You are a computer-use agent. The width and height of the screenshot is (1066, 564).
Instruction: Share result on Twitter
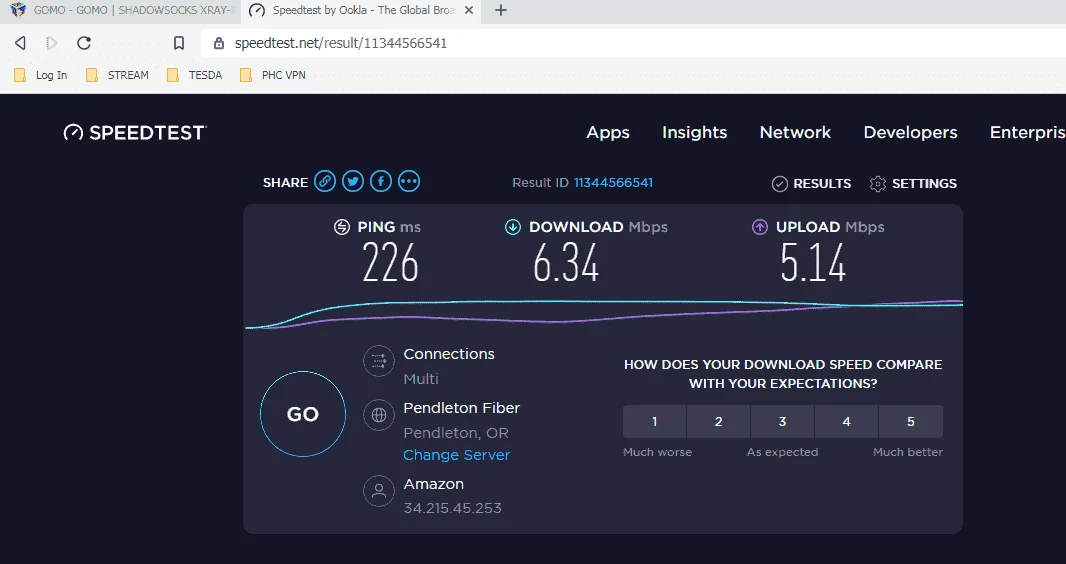(x=353, y=181)
